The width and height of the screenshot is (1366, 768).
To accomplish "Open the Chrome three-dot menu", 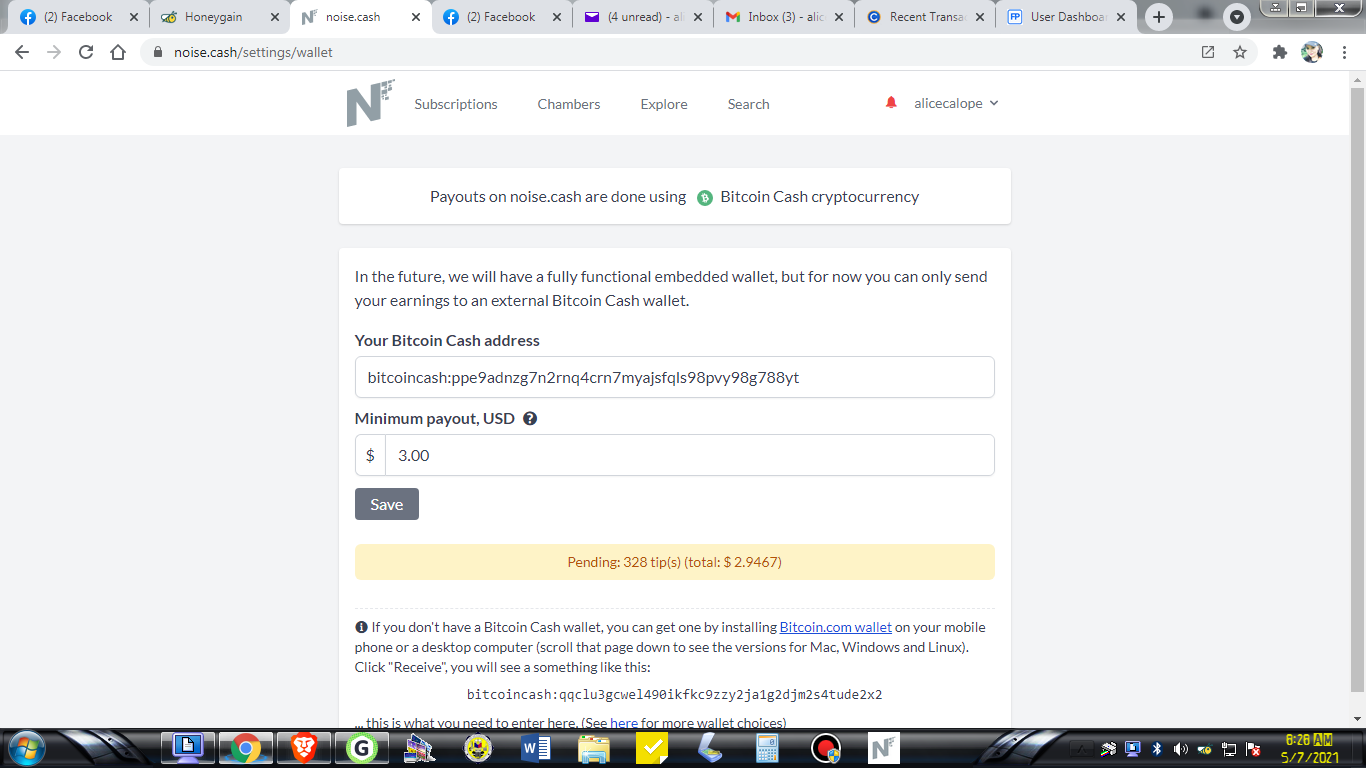I will (x=1343, y=52).
